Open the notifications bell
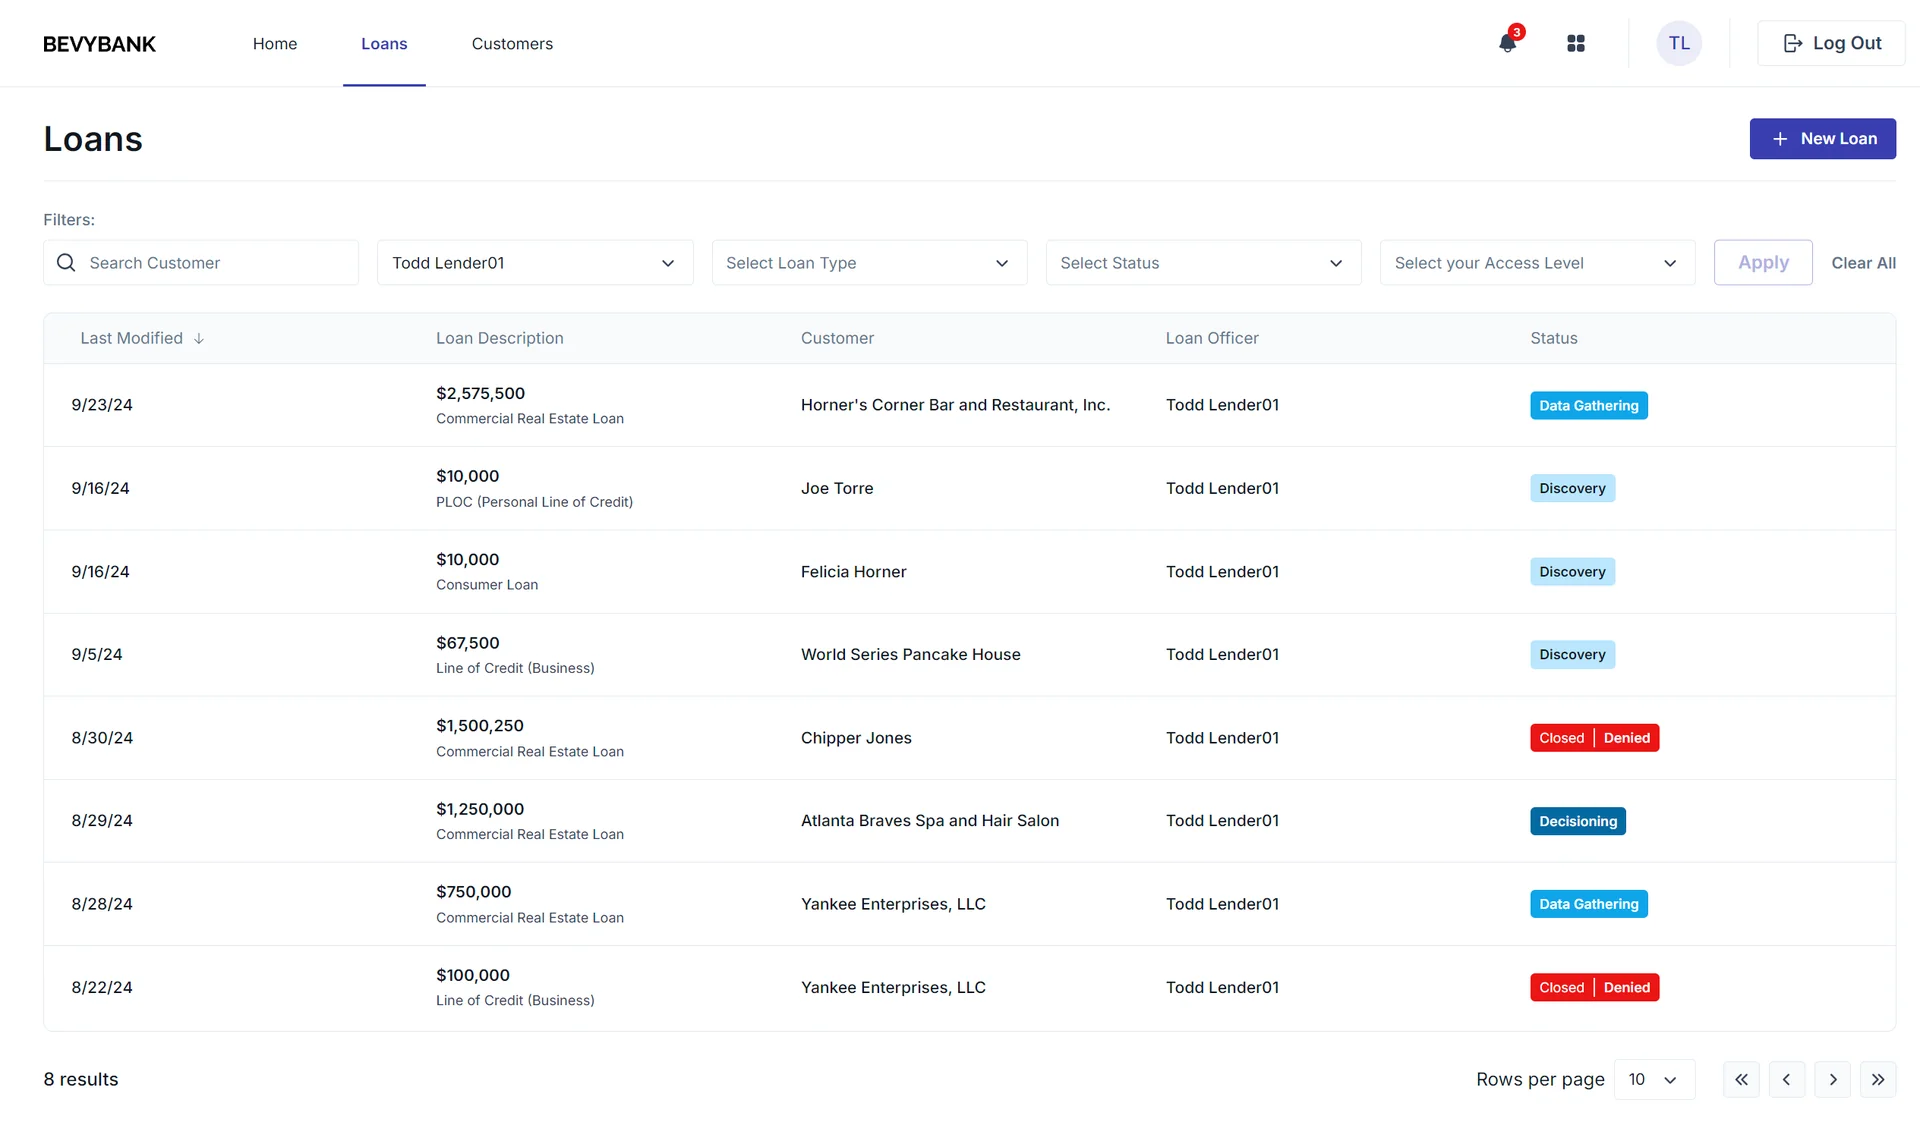The width and height of the screenshot is (1920, 1122). [1507, 43]
